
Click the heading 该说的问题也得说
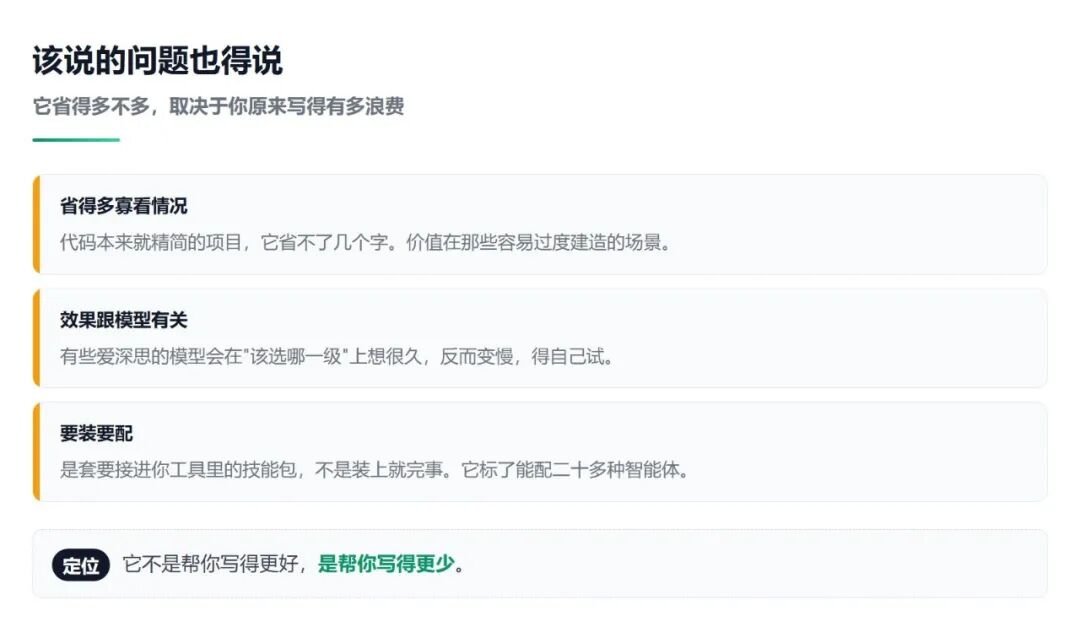[158, 61]
